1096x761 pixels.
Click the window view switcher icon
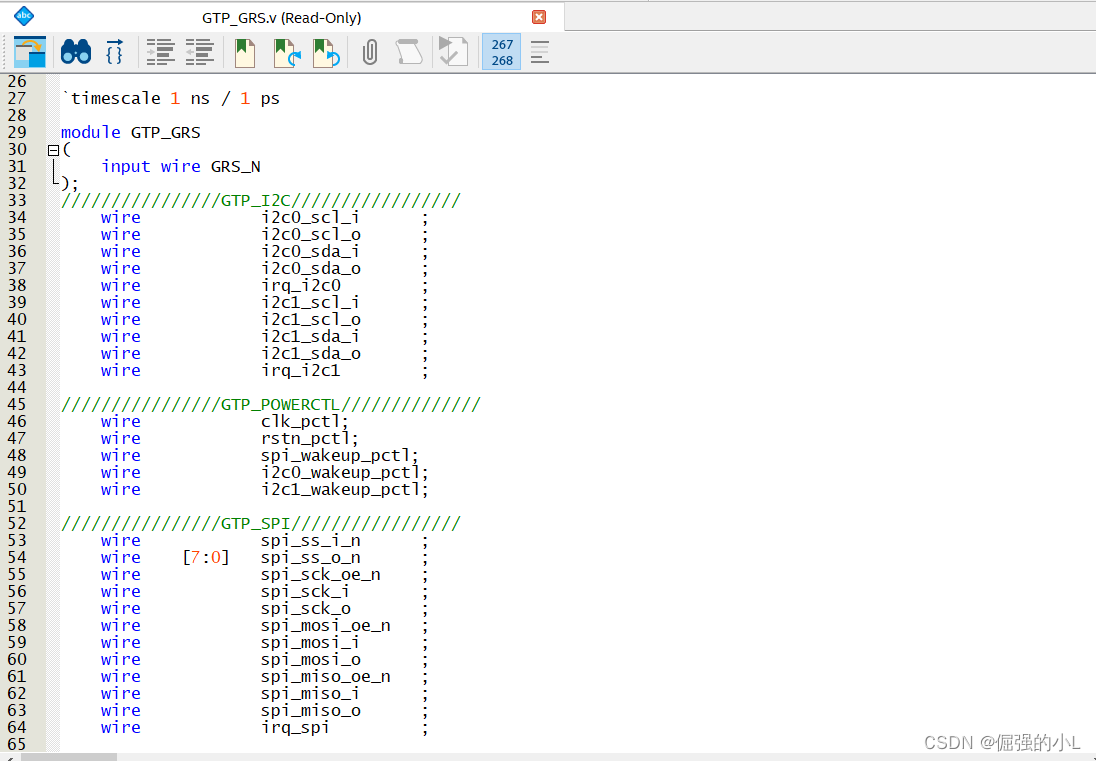32,52
